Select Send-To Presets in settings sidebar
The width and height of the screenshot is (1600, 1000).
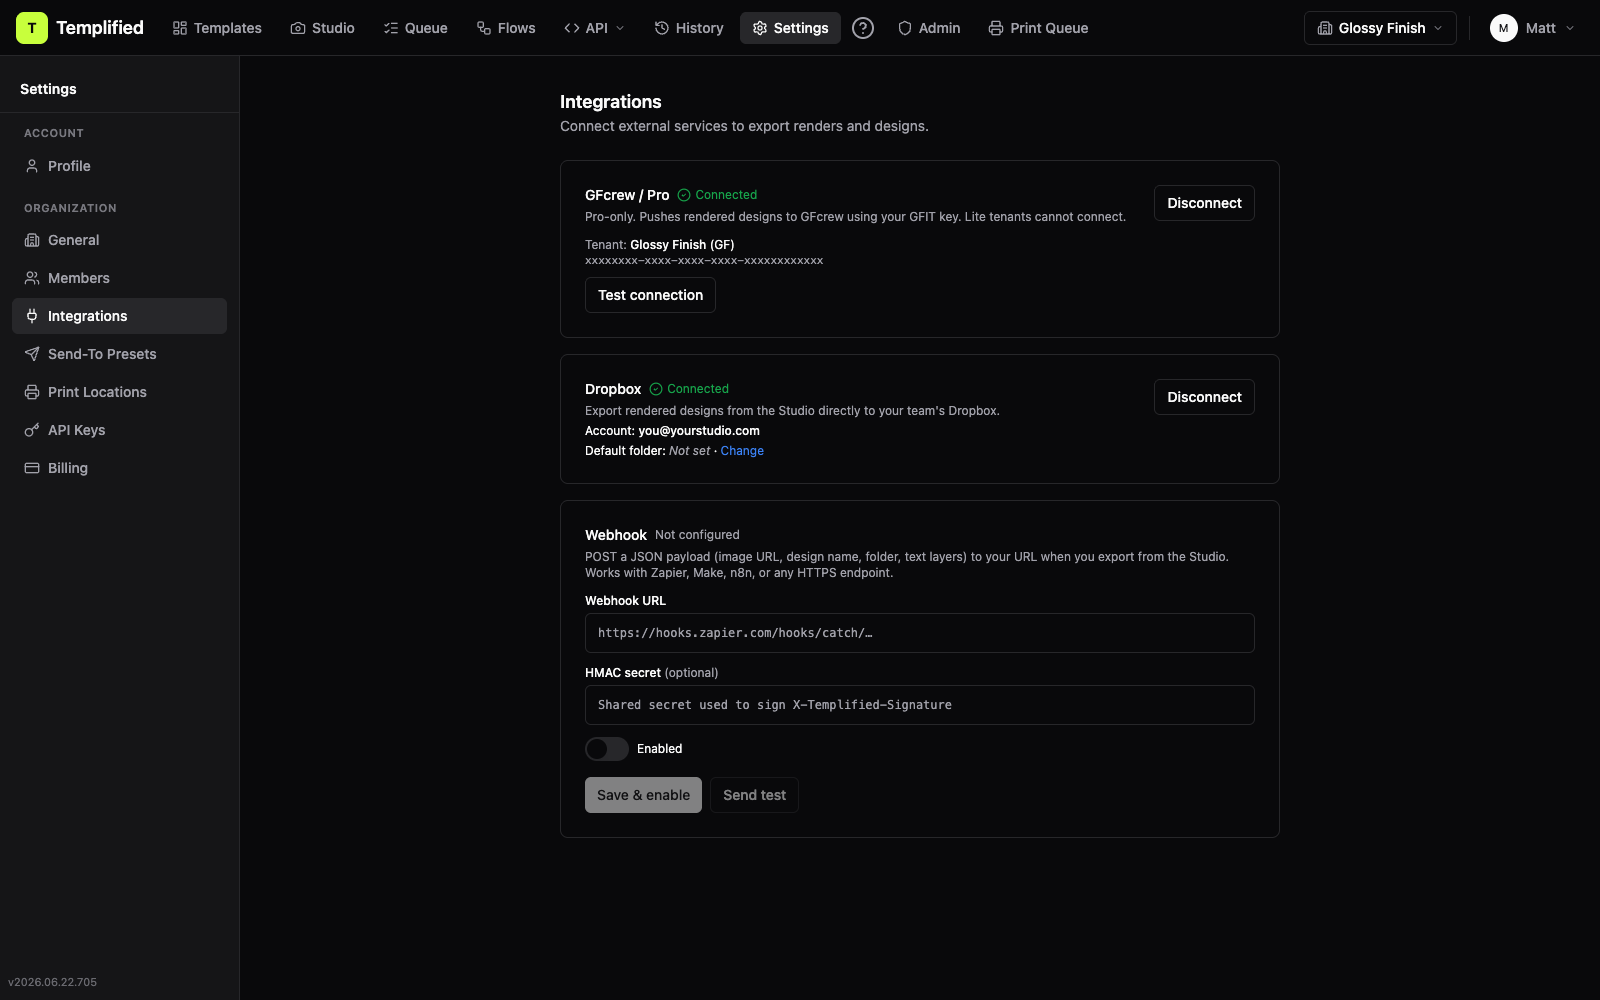click(x=119, y=354)
